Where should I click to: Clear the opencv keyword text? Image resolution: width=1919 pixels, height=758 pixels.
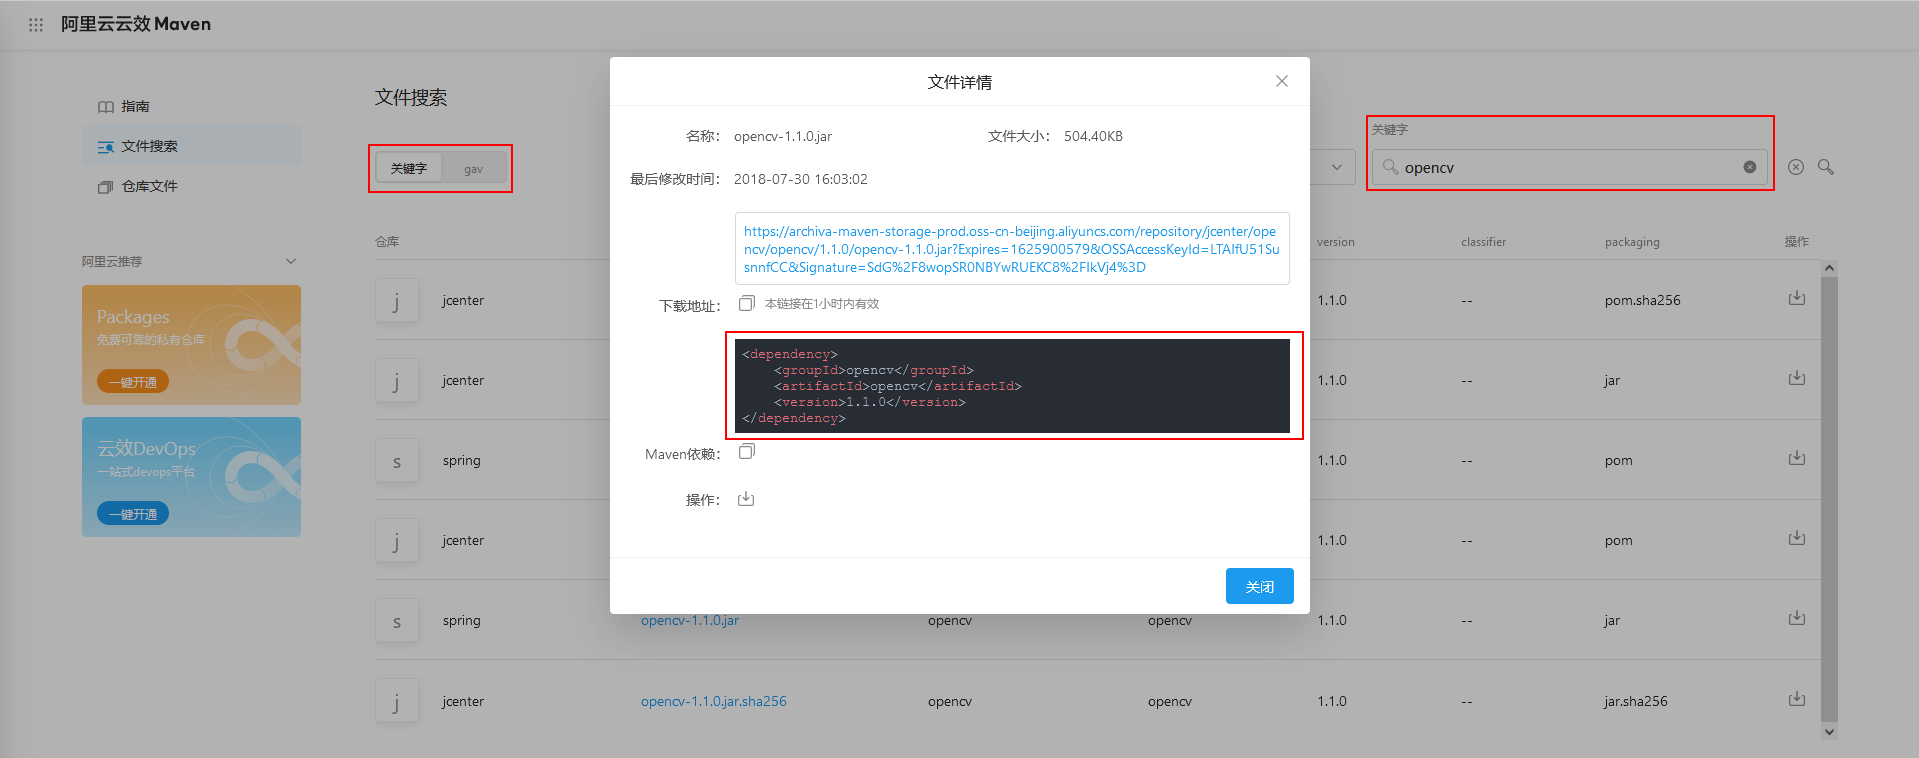(1749, 167)
